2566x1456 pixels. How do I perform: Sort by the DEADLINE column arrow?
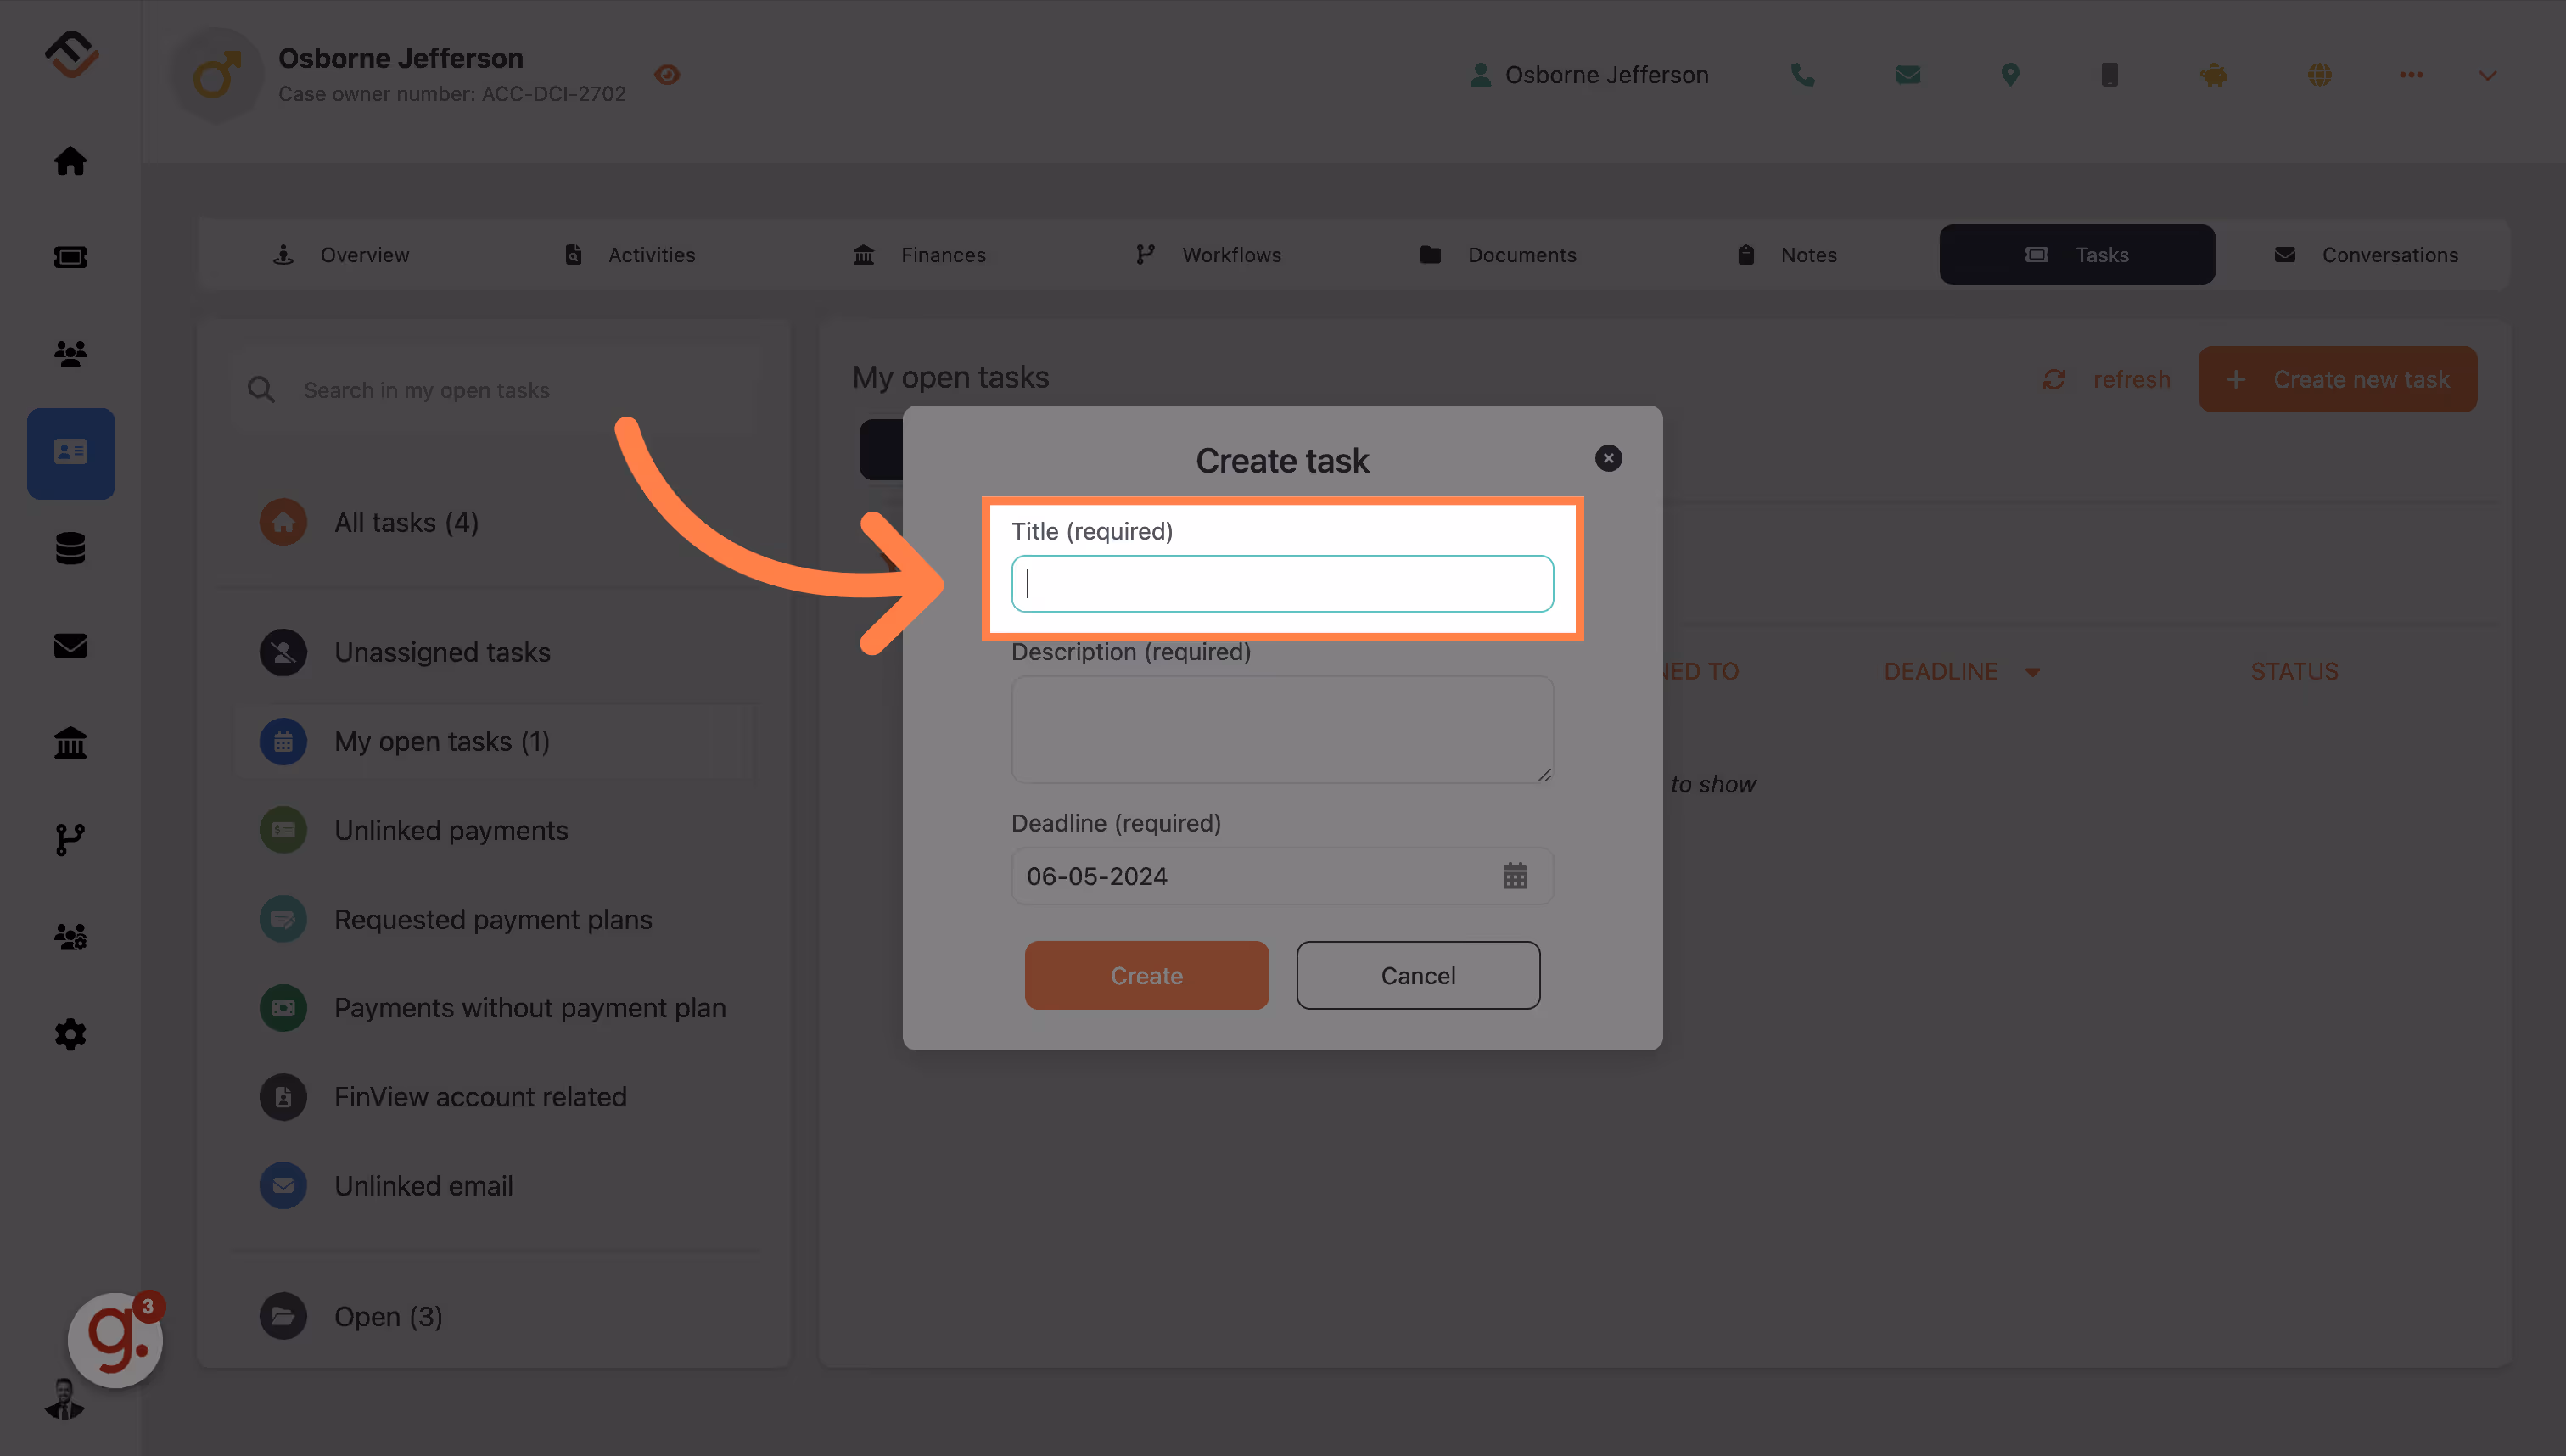click(2032, 672)
